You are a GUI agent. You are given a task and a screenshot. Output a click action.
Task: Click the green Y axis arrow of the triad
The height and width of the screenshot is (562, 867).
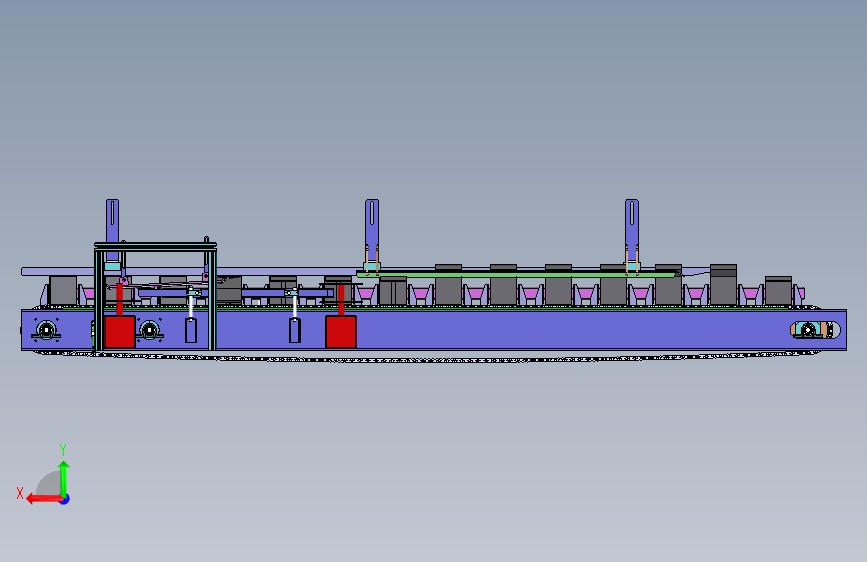click(64, 479)
